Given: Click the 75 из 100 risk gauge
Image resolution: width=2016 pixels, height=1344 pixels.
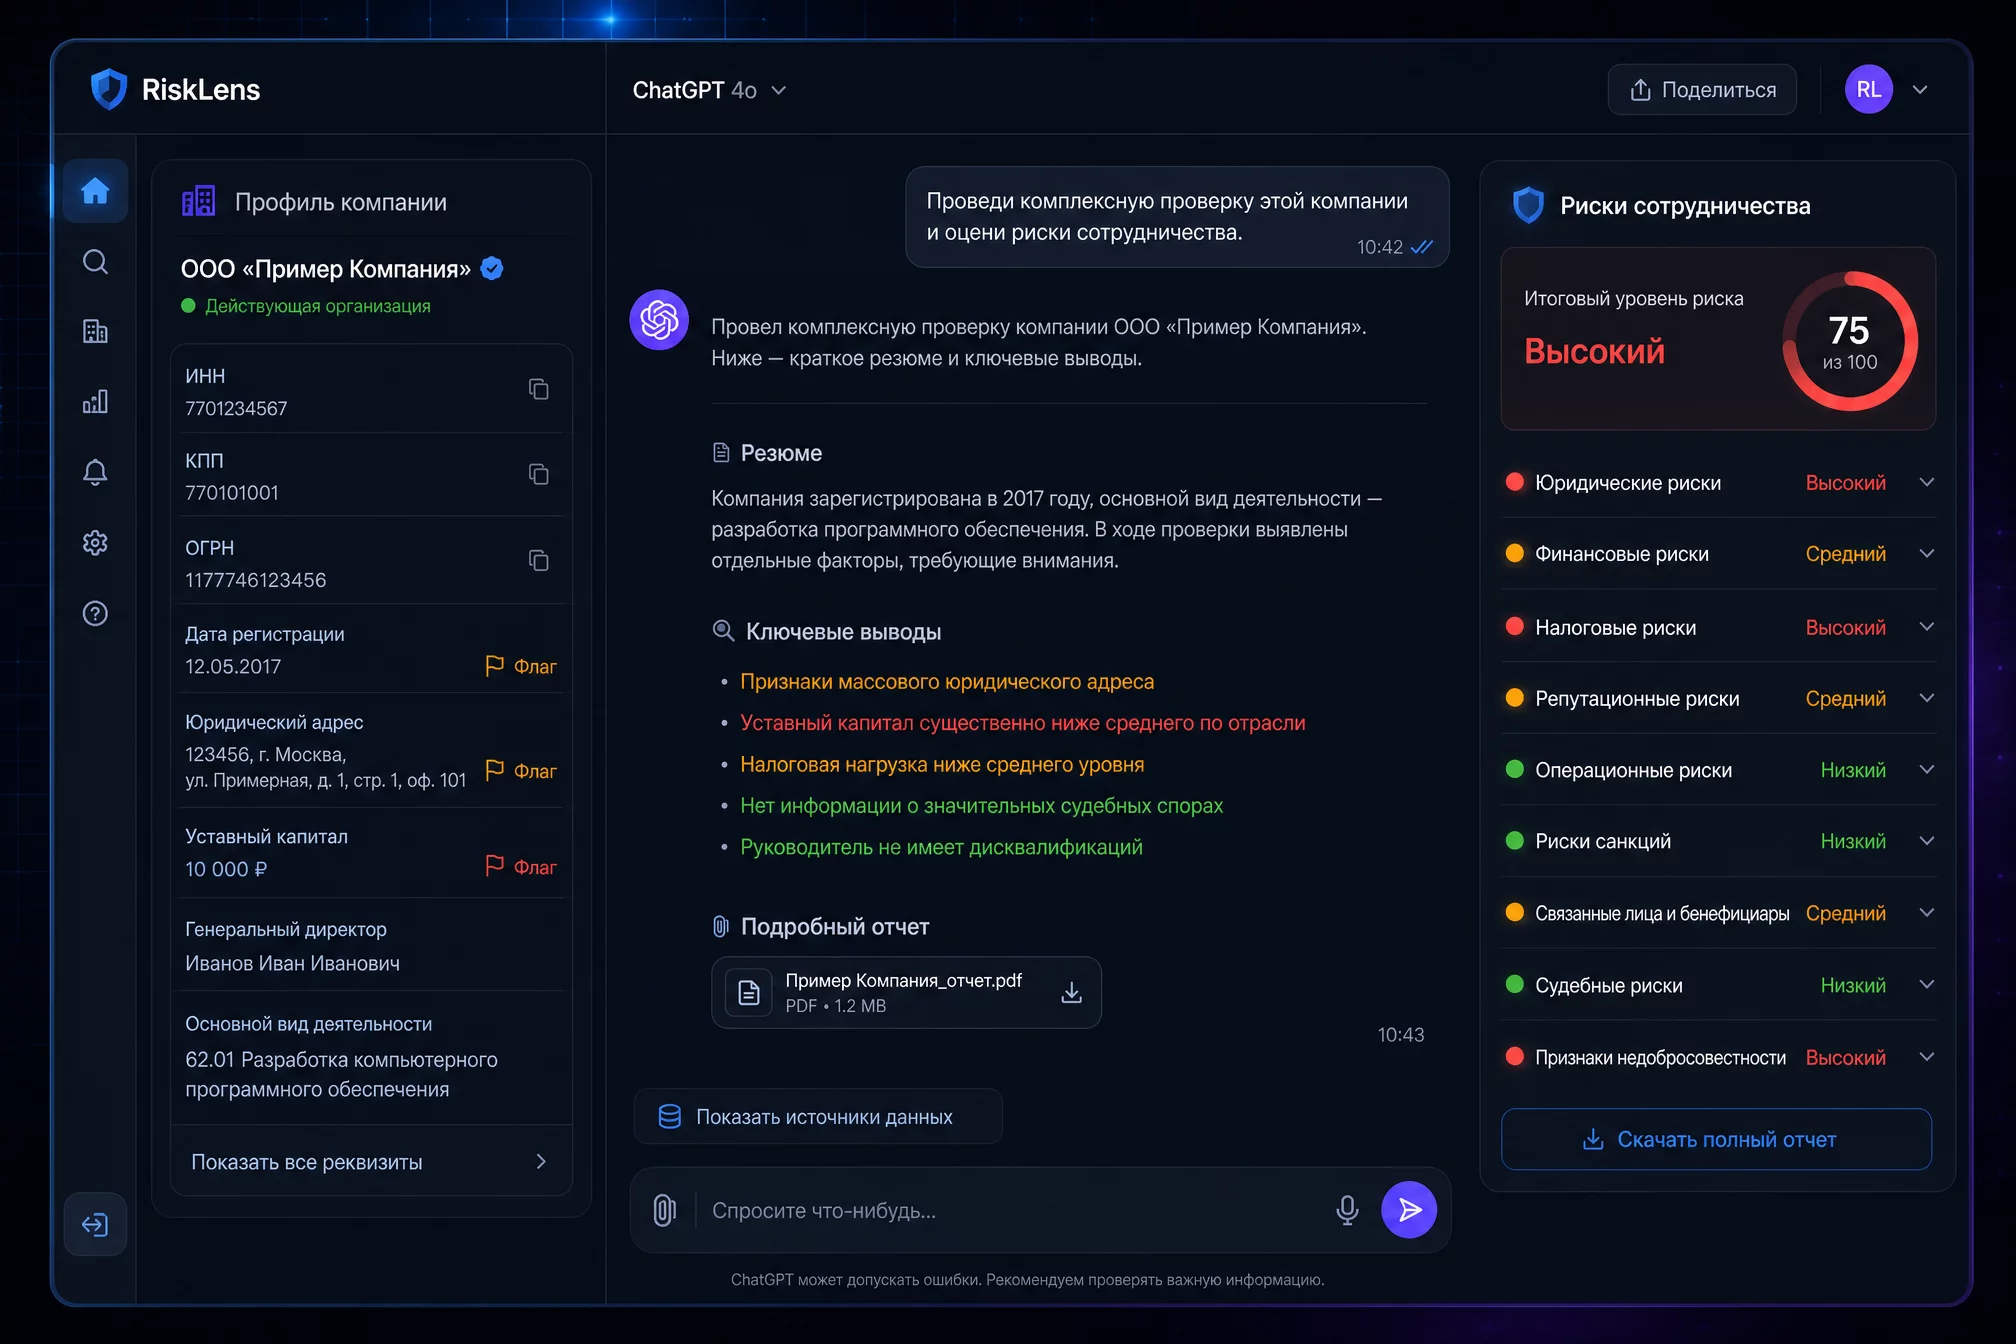Looking at the screenshot, I should click(1849, 341).
